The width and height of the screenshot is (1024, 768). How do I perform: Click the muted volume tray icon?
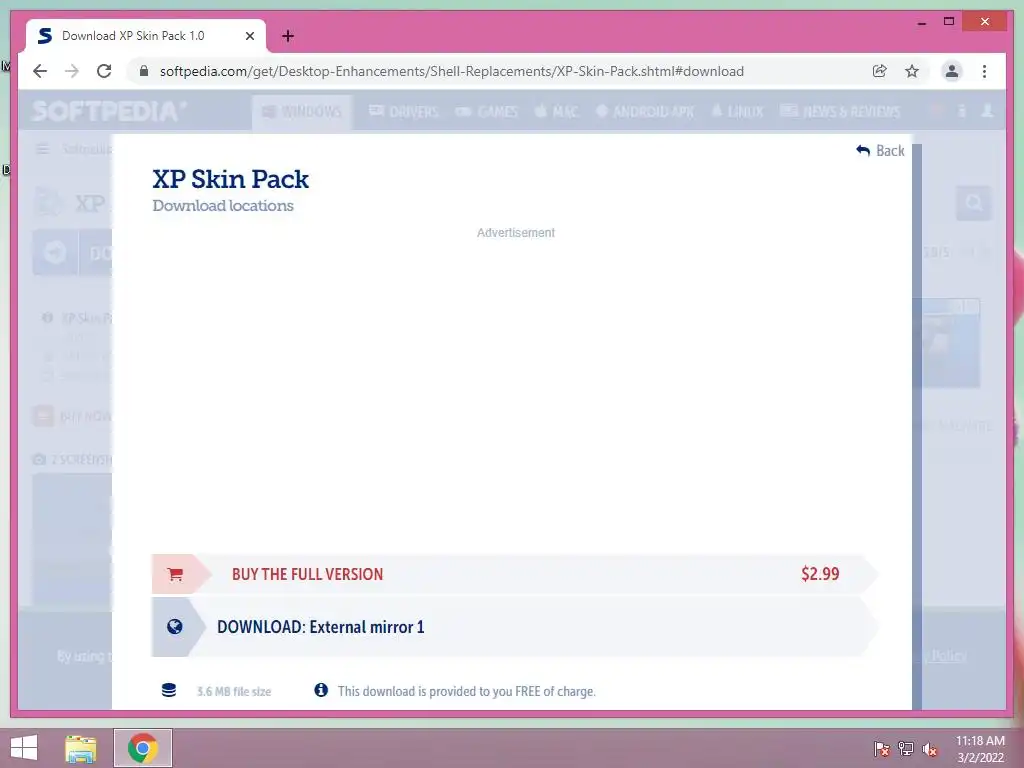point(930,750)
